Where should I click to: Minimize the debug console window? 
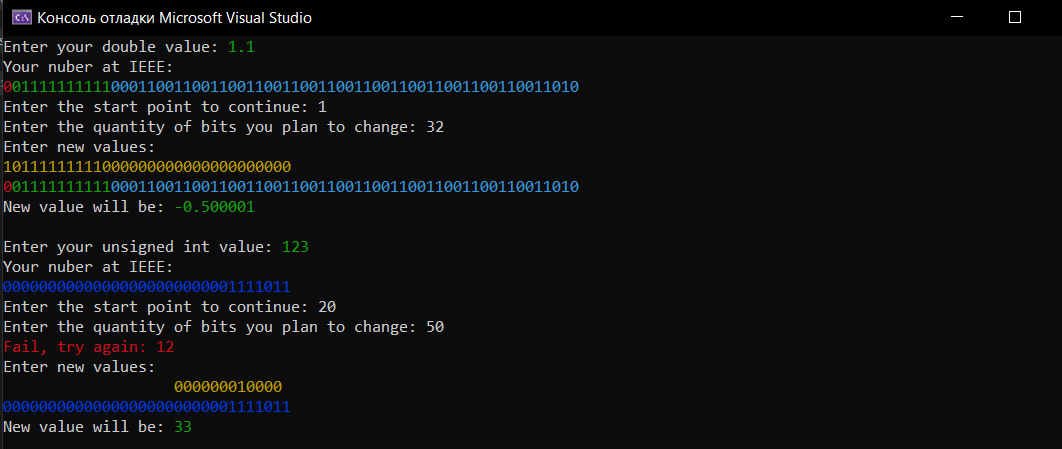(x=956, y=18)
